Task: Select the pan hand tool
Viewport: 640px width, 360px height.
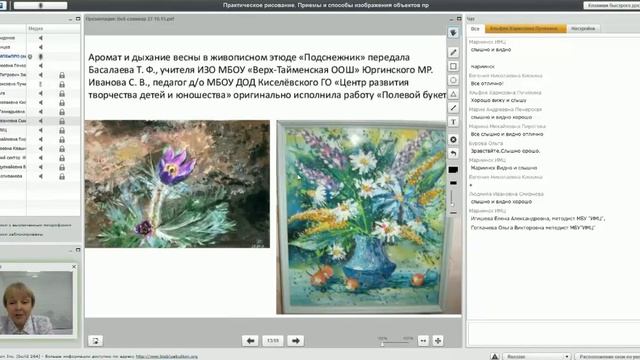Action: coord(453,33)
